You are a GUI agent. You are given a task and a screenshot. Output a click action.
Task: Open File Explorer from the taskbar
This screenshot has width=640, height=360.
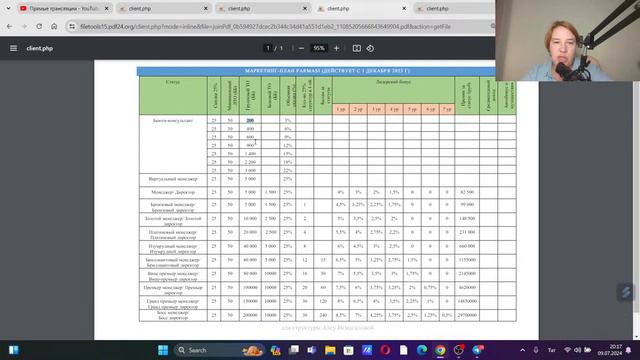[x=330, y=350]
